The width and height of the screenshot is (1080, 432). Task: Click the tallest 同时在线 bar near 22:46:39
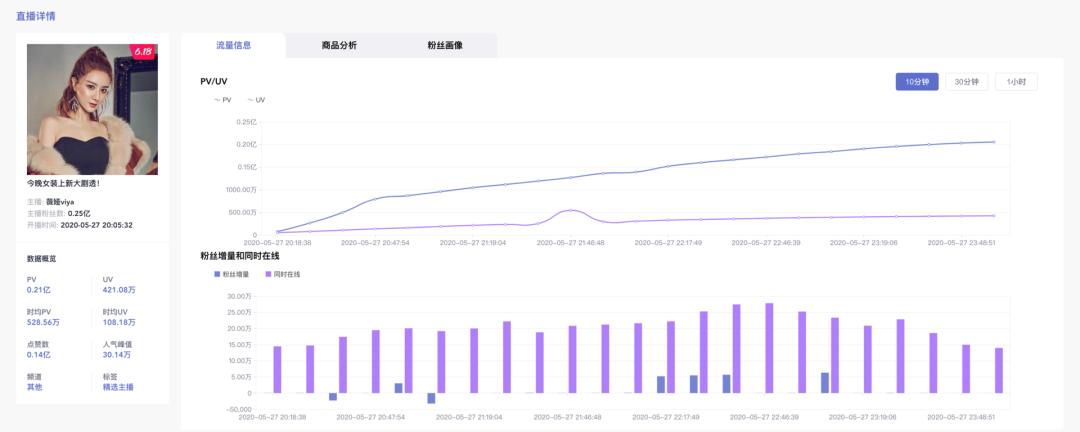point(769,348)
